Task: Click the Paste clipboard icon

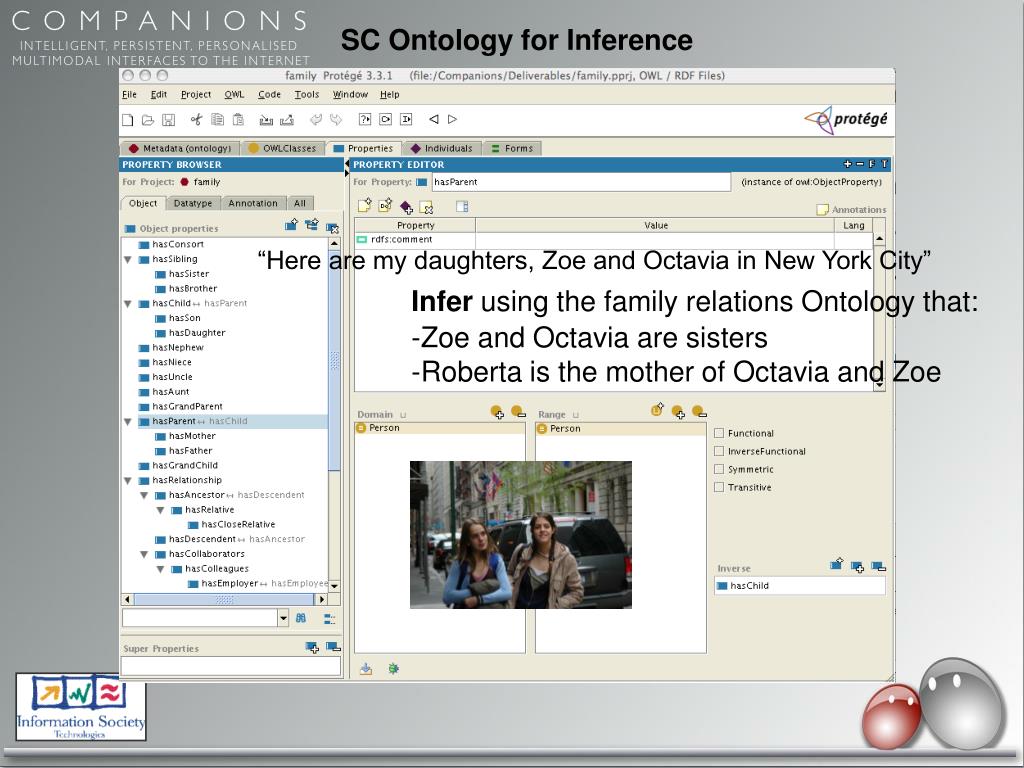Action: (x=238, y=119)
